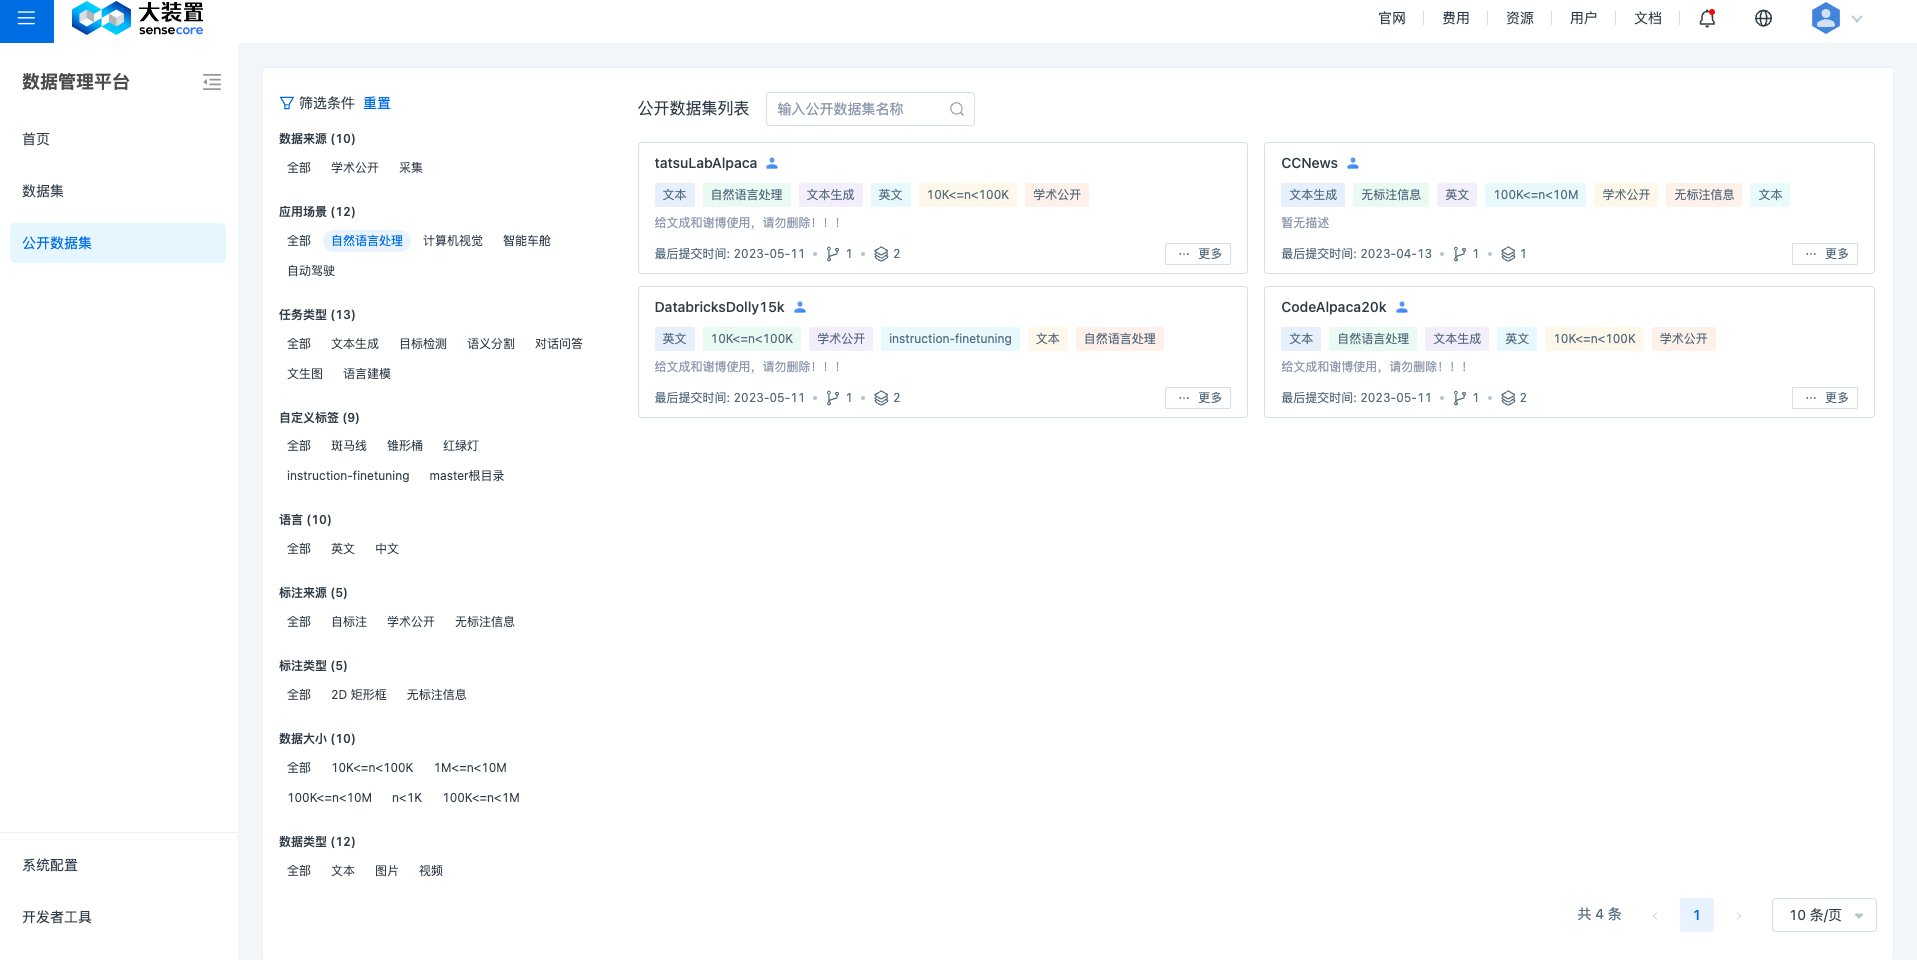Open the hamburger menu in top-left corner
This screenshot has height=960, width=1917.
26,18
